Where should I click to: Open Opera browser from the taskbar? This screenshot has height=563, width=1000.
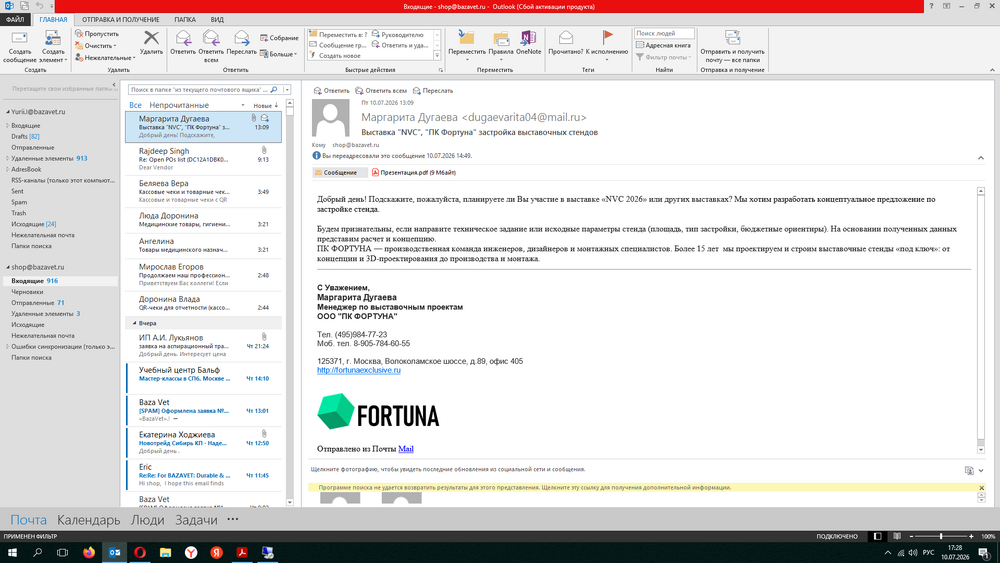tap(140, 552)
